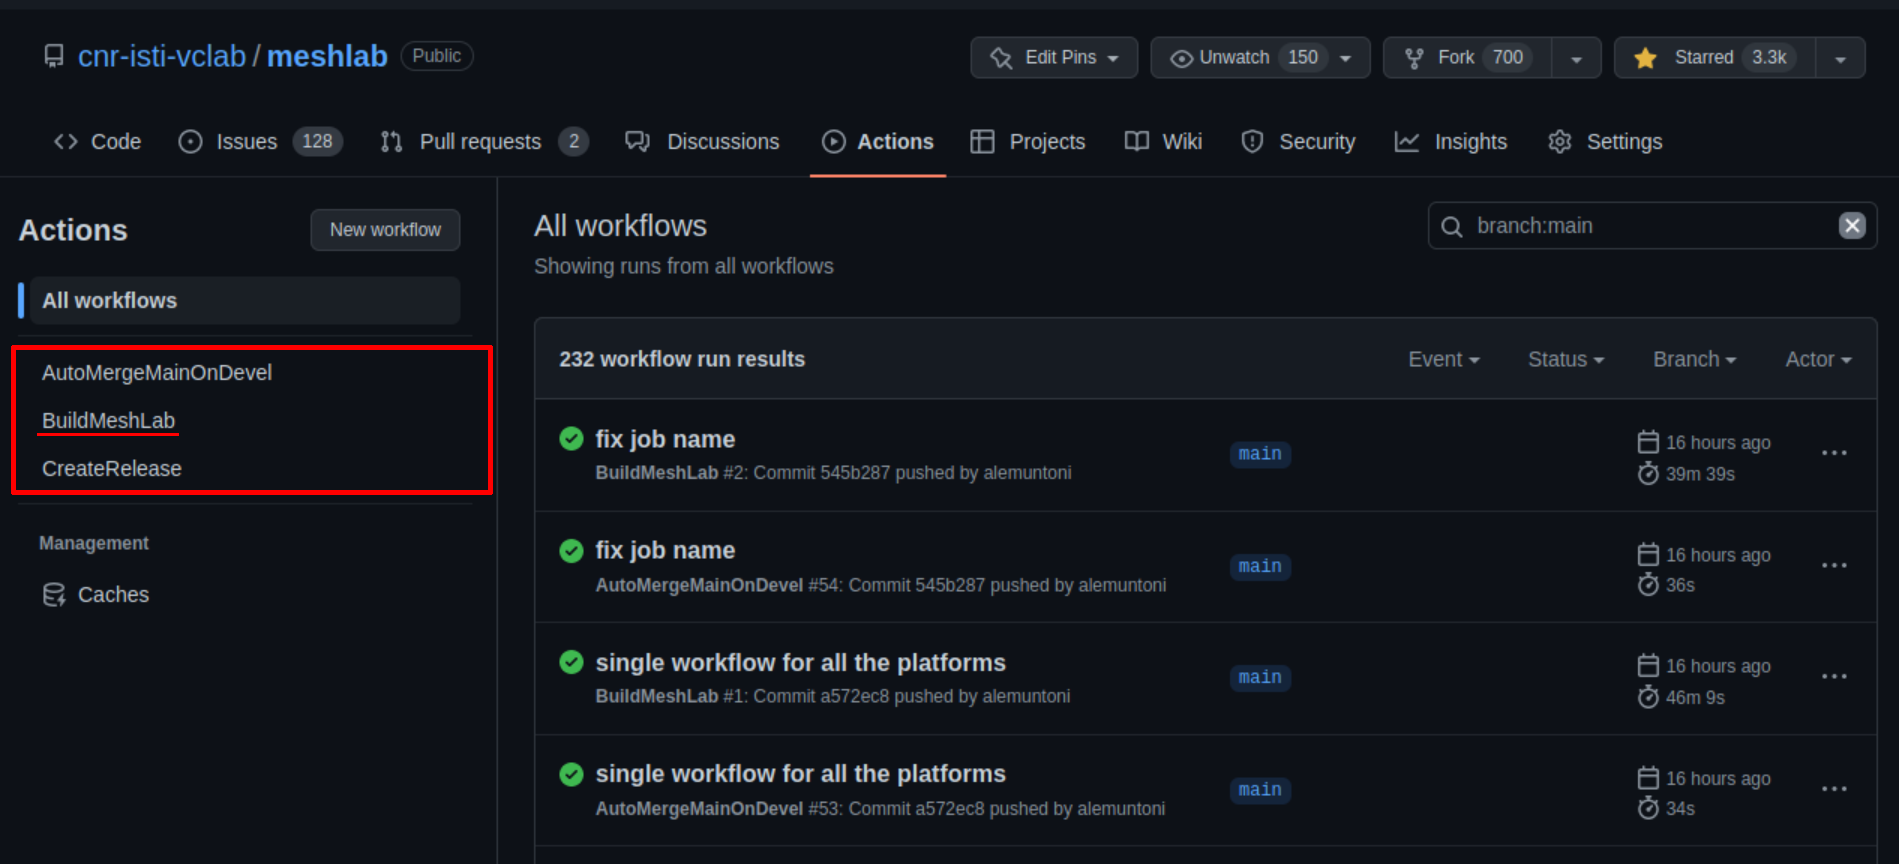
Task: Click the star icon on Starred button
Action: [1645, 58]
